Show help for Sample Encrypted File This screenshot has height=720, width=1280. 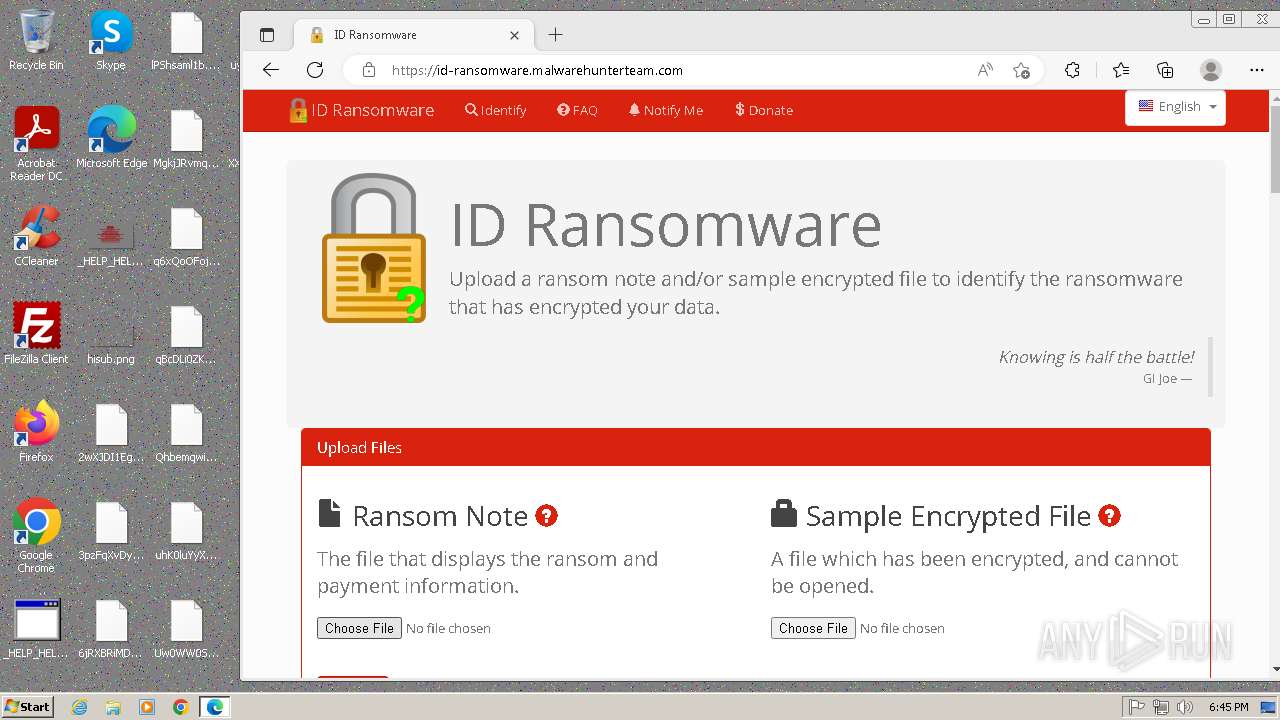(x=1109, y=516)
